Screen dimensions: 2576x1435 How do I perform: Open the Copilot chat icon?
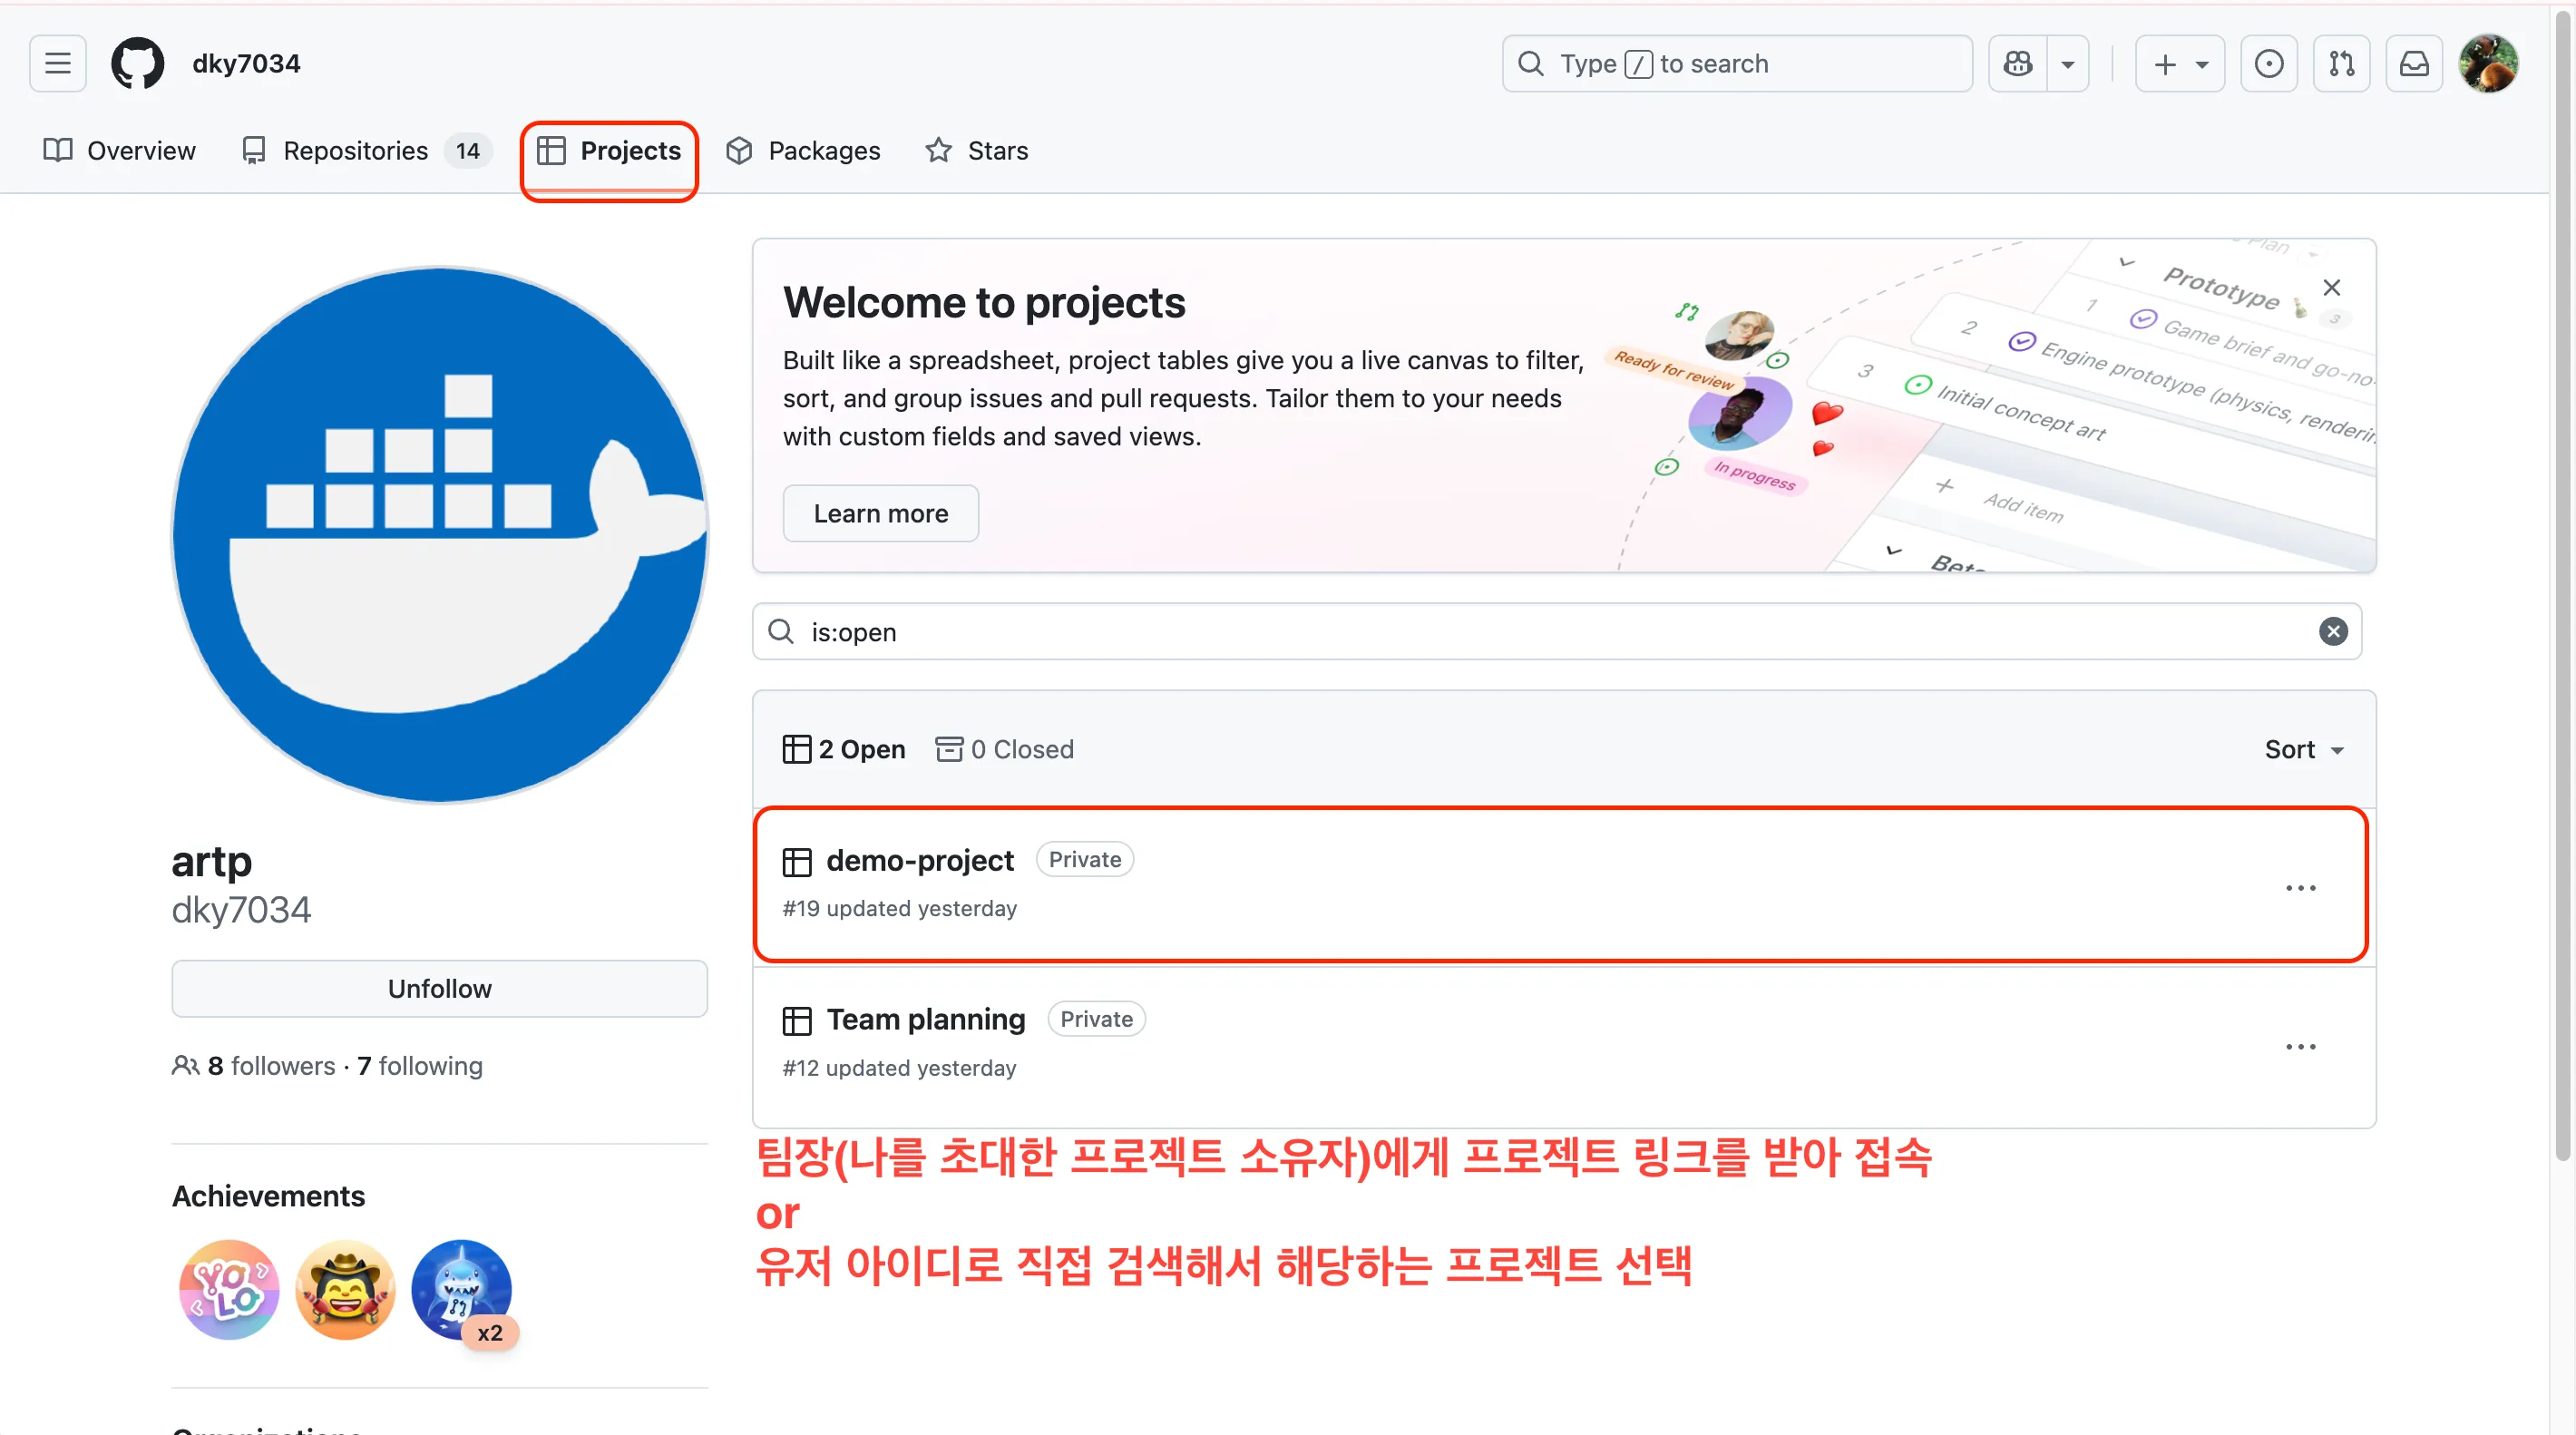tap(2017, 64)
